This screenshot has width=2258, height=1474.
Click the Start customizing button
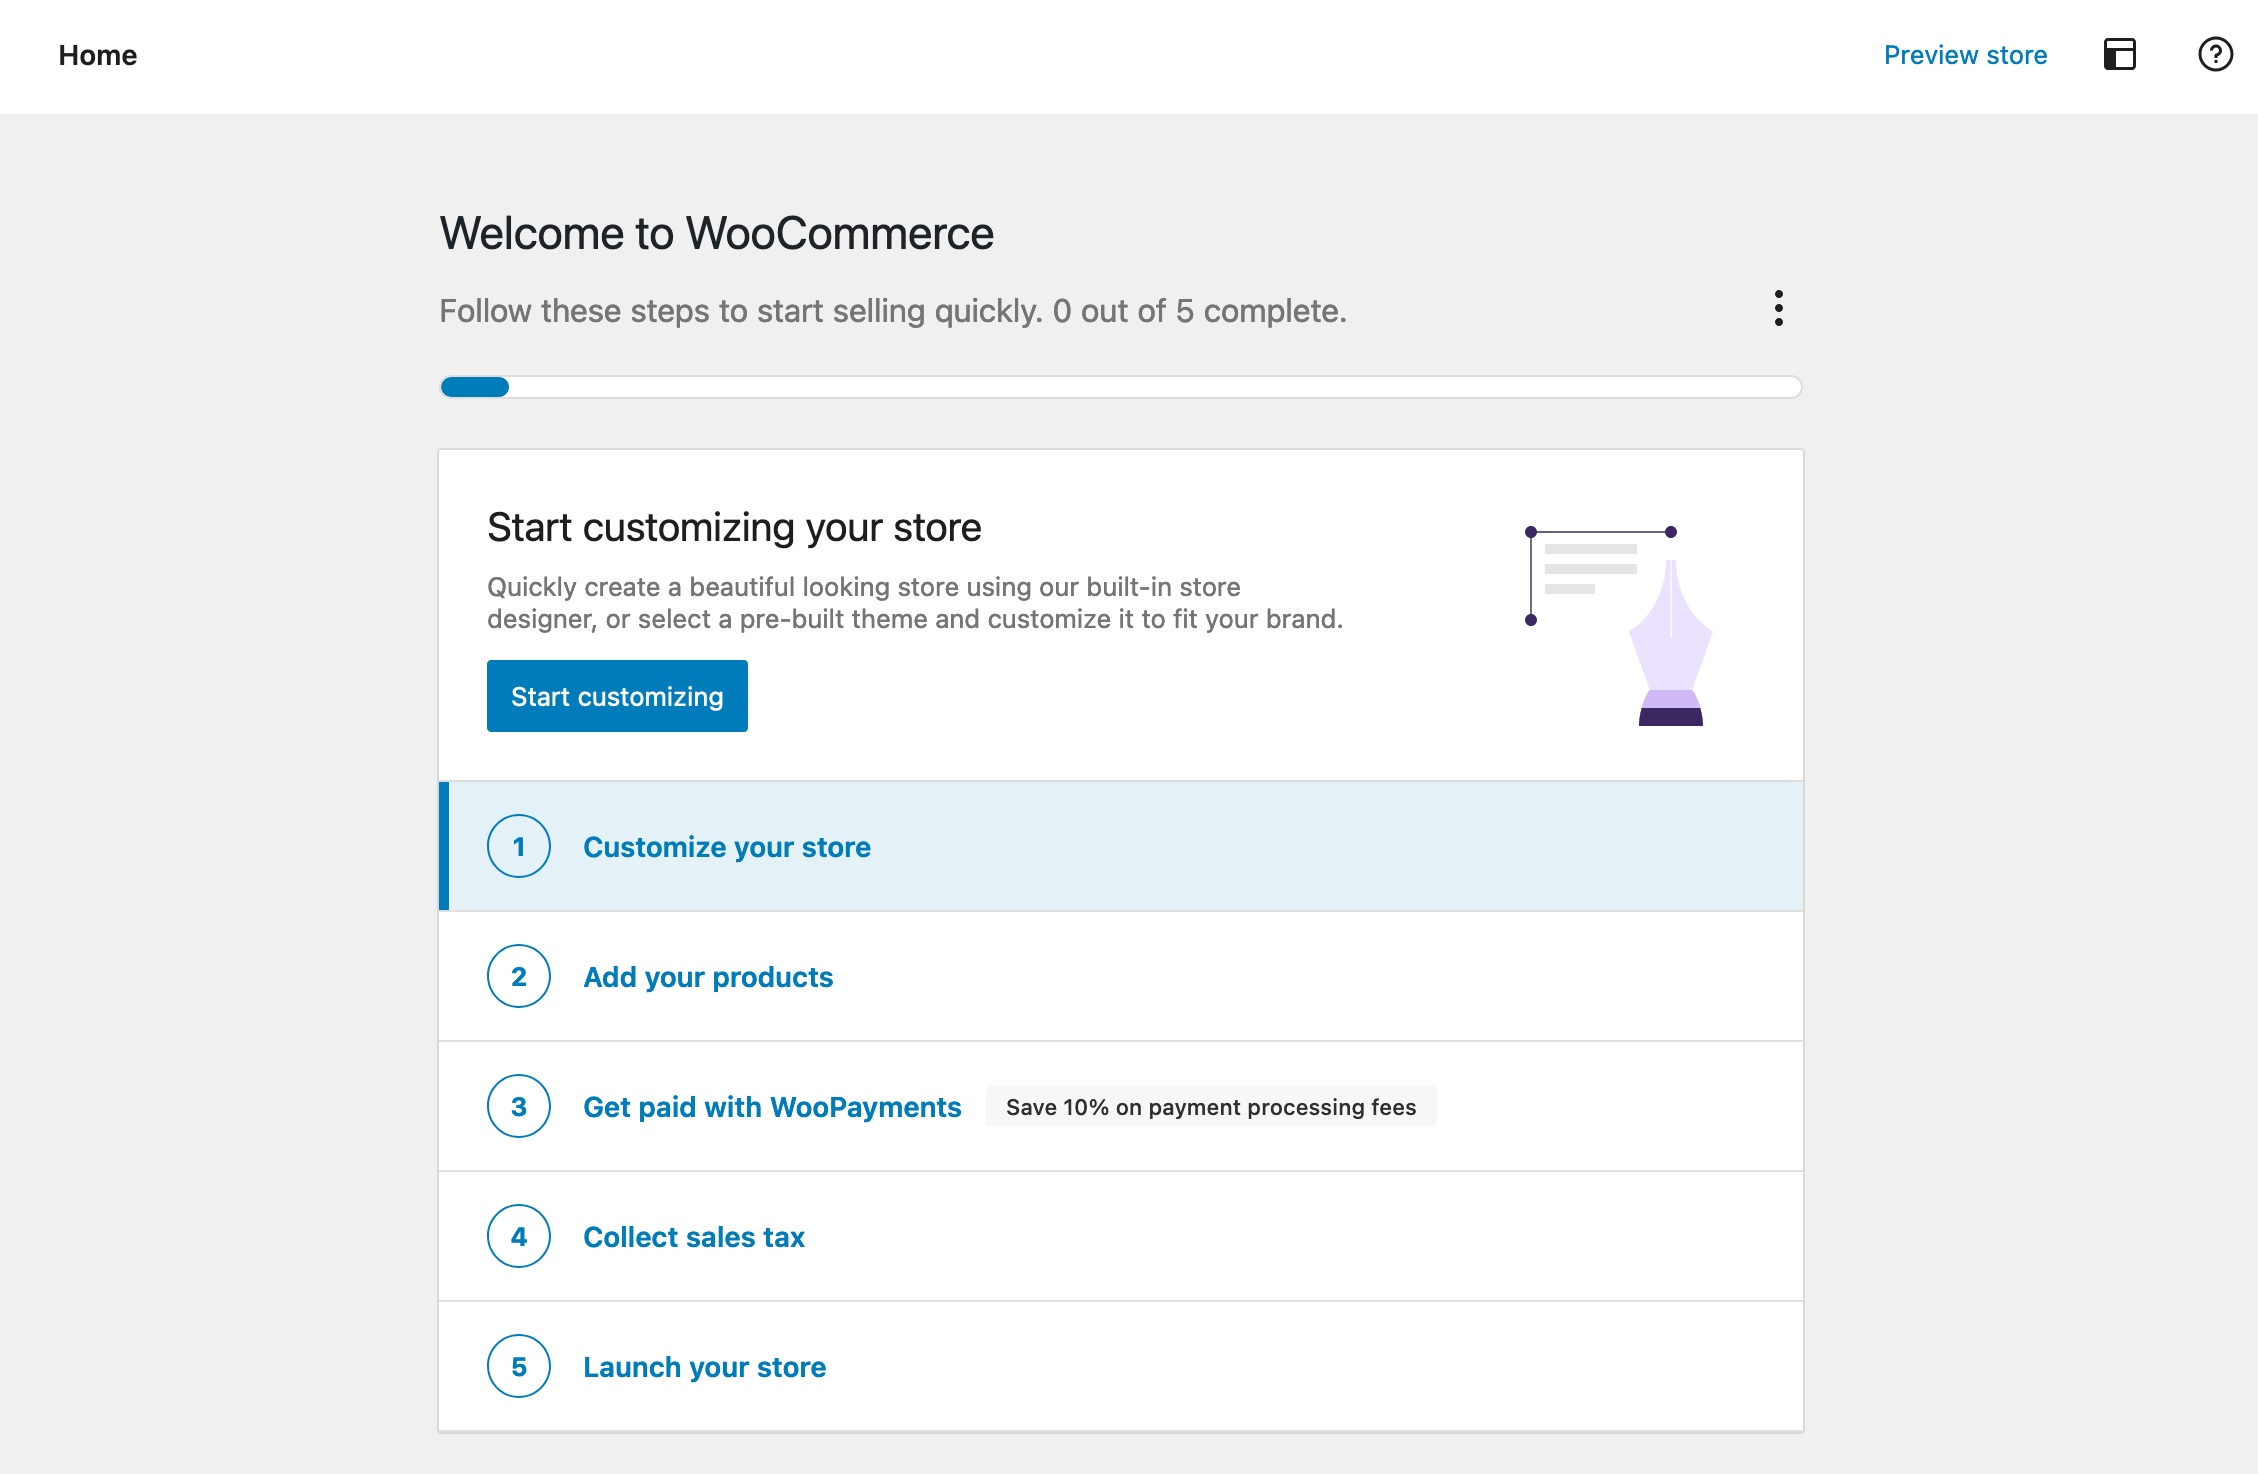tap(616, 695)
